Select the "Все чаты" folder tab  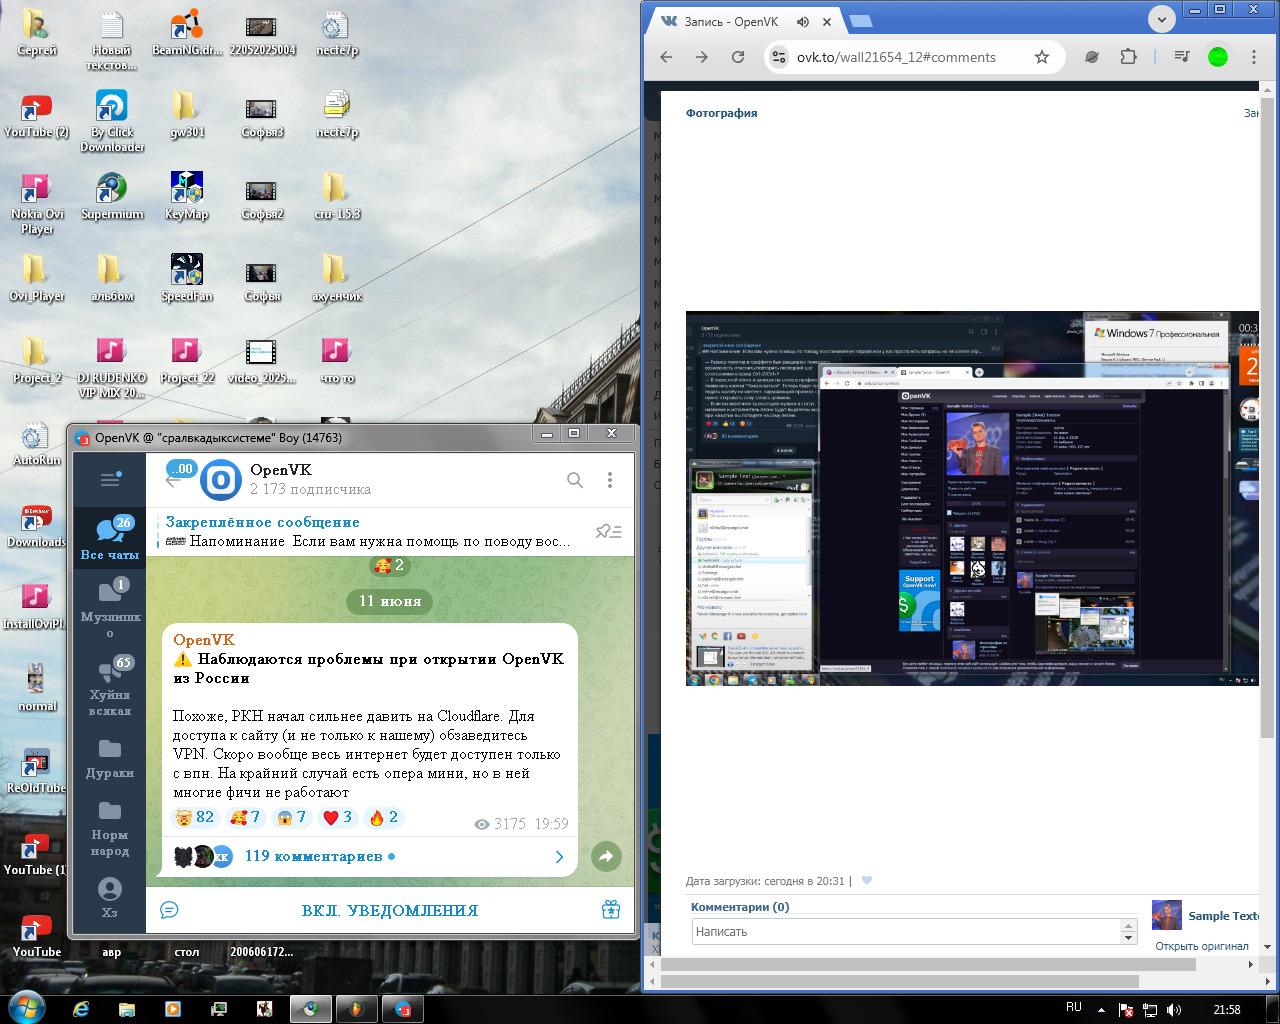pos(110,538)
